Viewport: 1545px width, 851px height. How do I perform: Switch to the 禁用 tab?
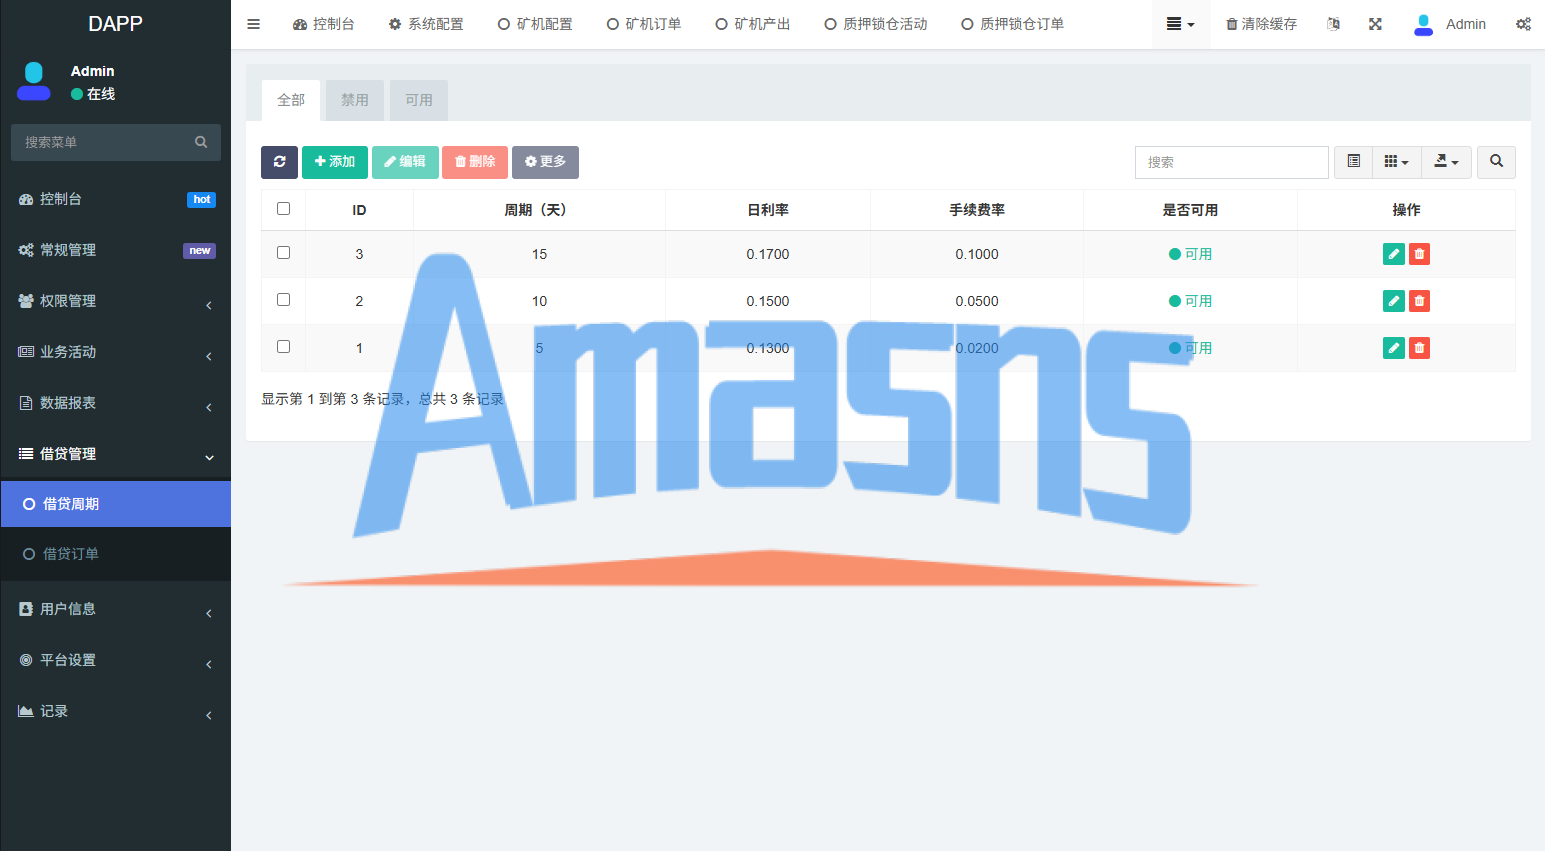click(355, 100)
